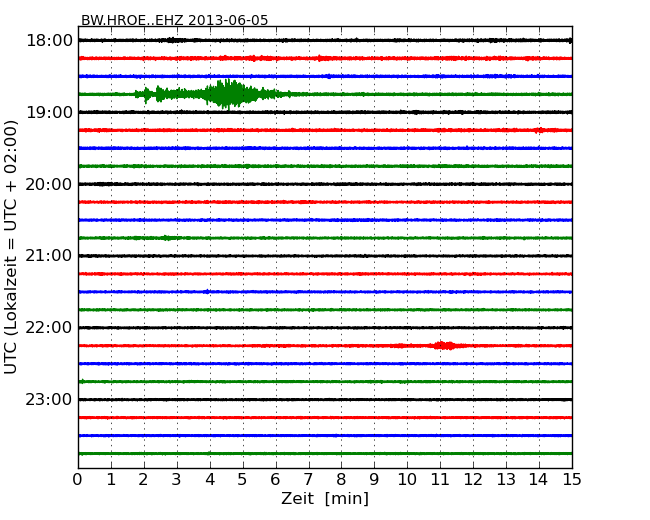Click the UTC Lokalzeit y-axis label
This screenshot has width=650, height=520.
pos(11,247)
